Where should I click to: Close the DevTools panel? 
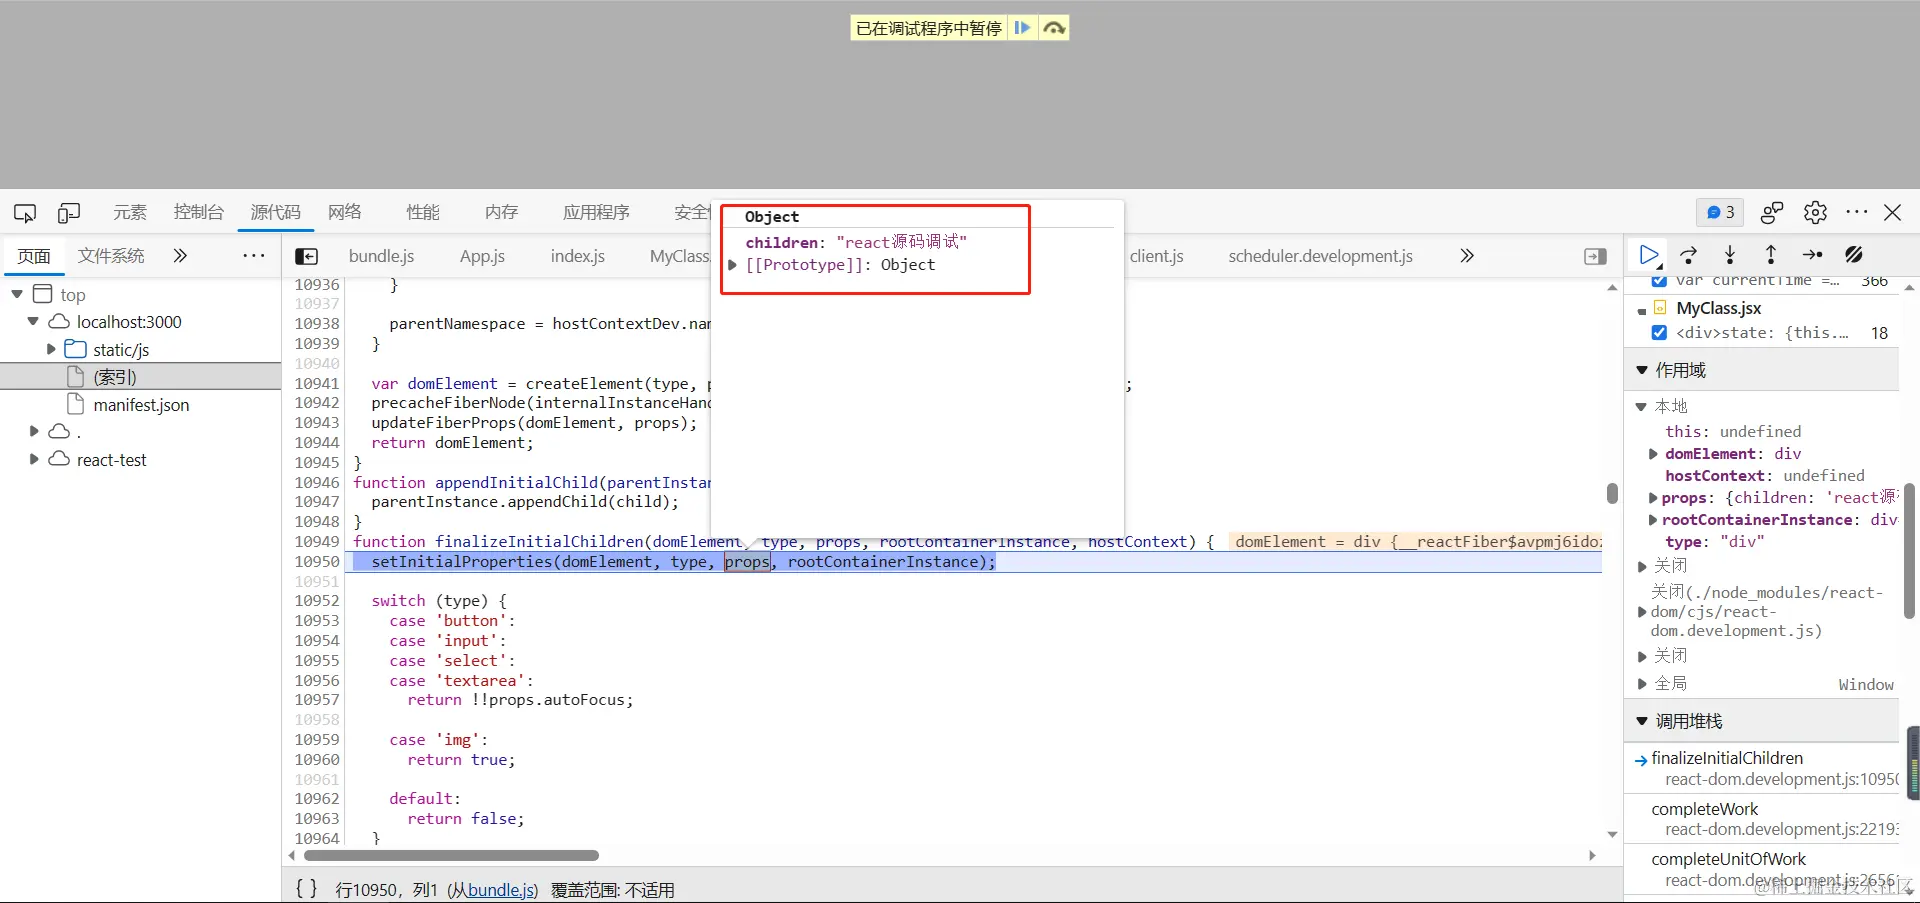coord(1893,212)
